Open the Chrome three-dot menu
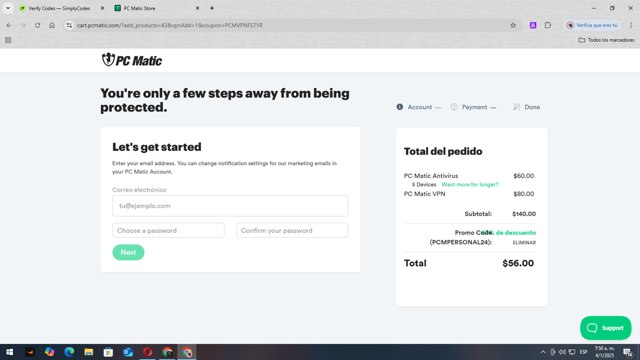This screenshot has height=360, width=640. point(631,25)
